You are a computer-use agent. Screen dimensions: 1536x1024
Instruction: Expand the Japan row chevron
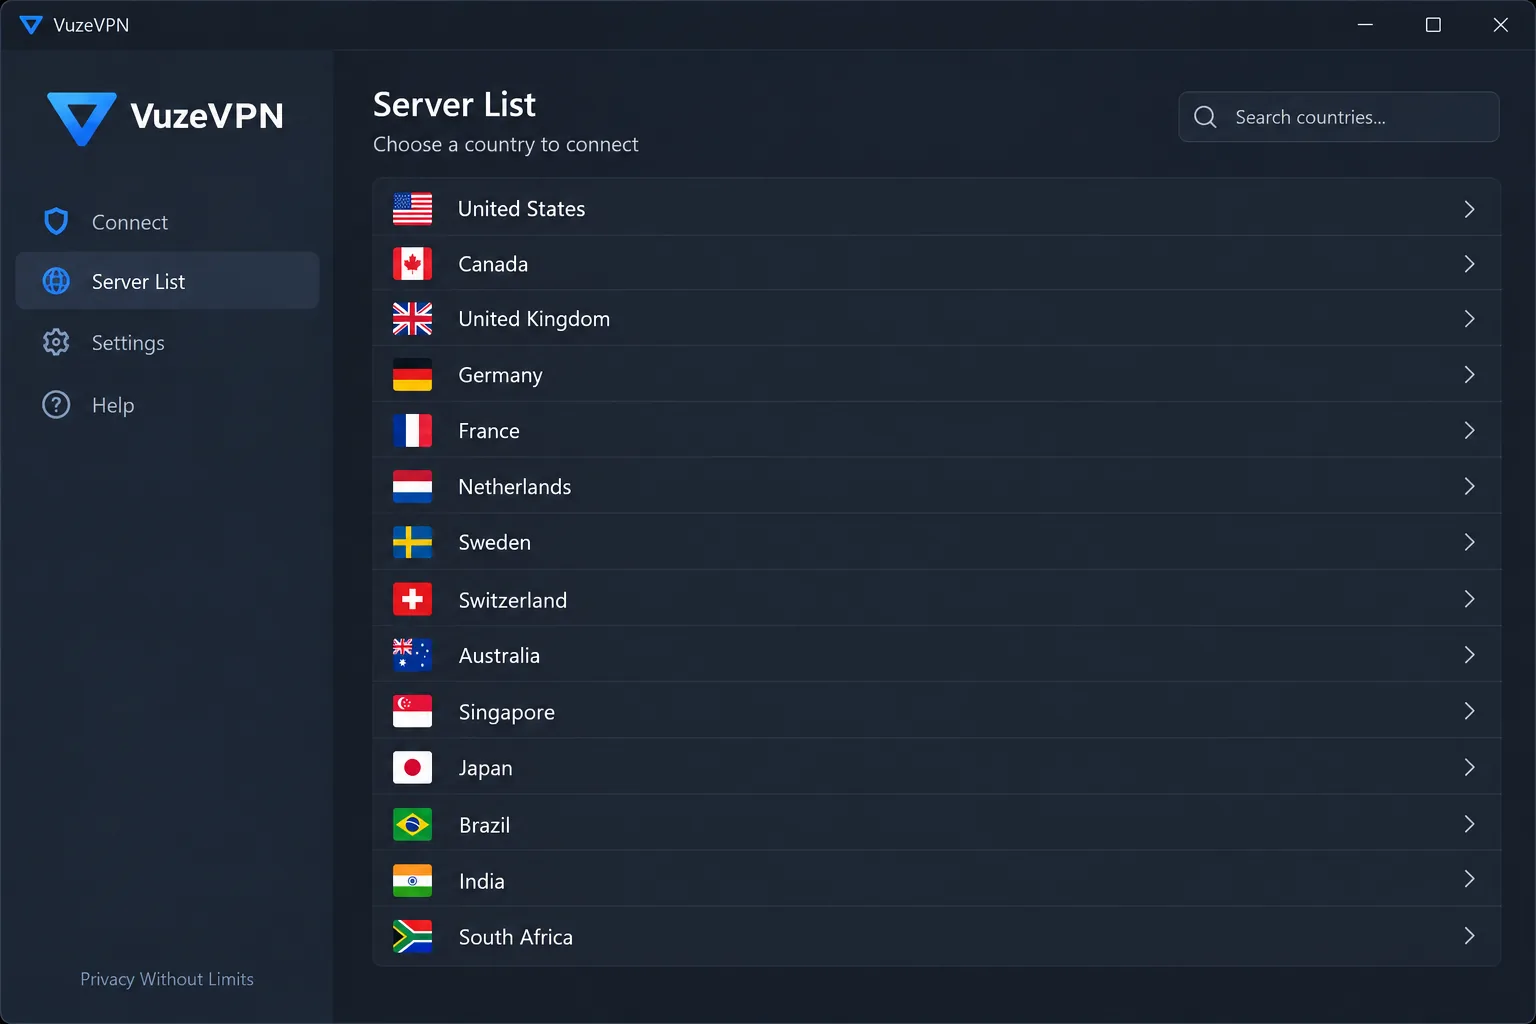click(x=1469, y=767)
